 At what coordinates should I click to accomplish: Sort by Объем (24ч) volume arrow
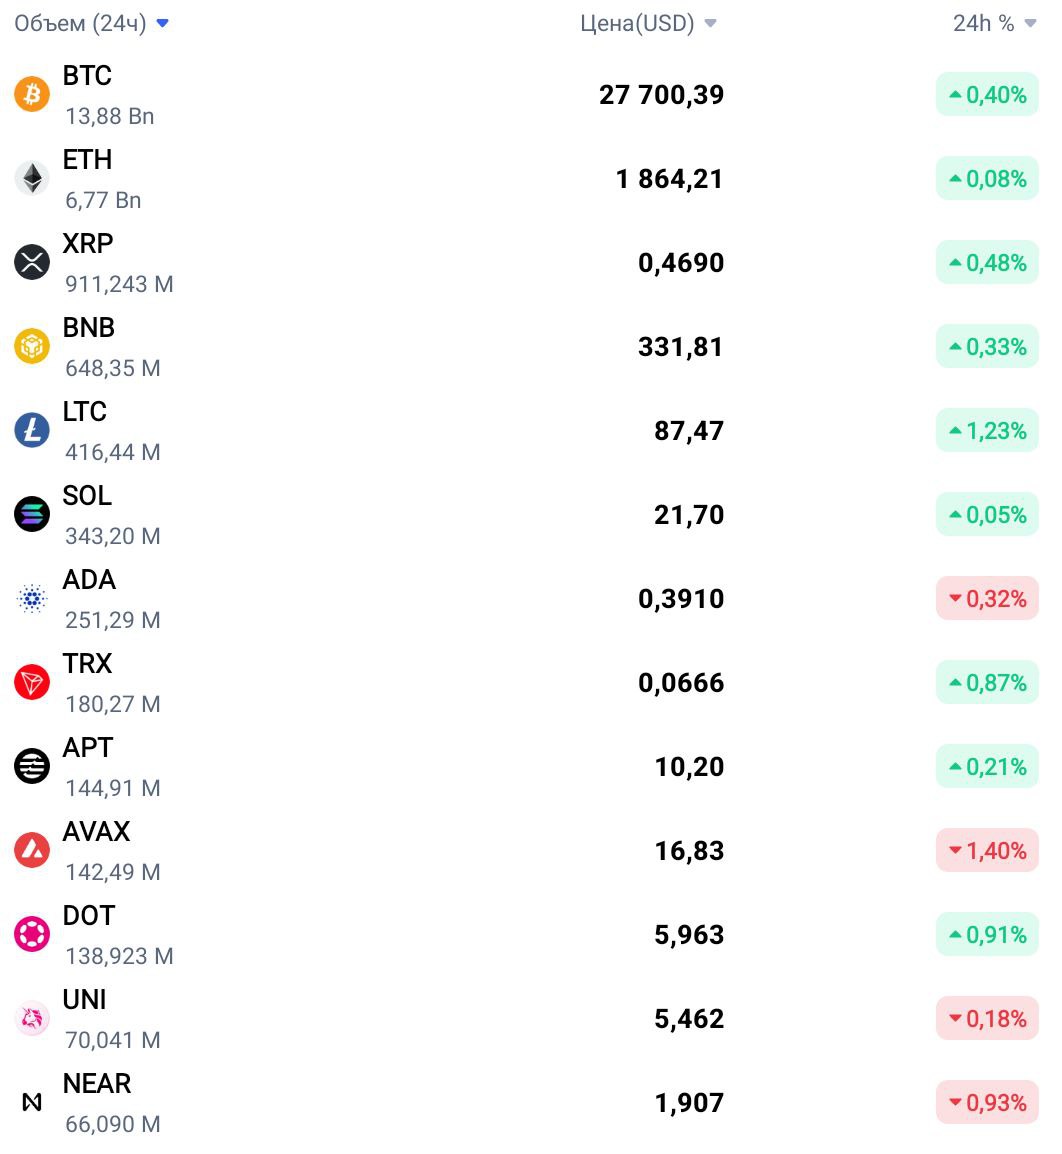[x=163, y=24]
